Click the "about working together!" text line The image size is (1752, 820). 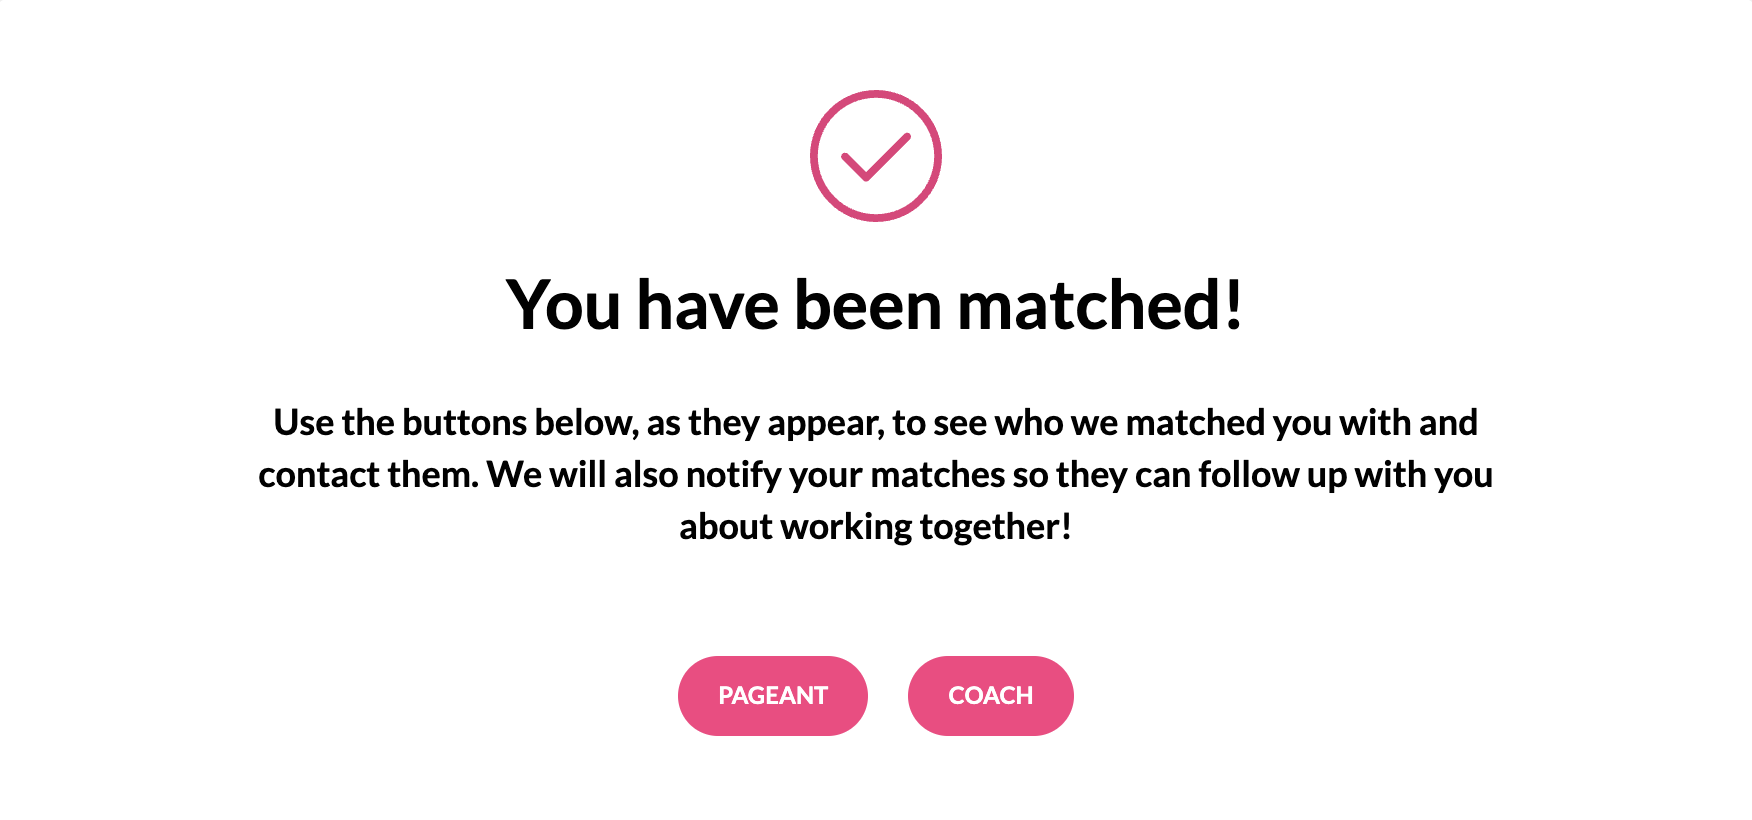pos(875,527)
